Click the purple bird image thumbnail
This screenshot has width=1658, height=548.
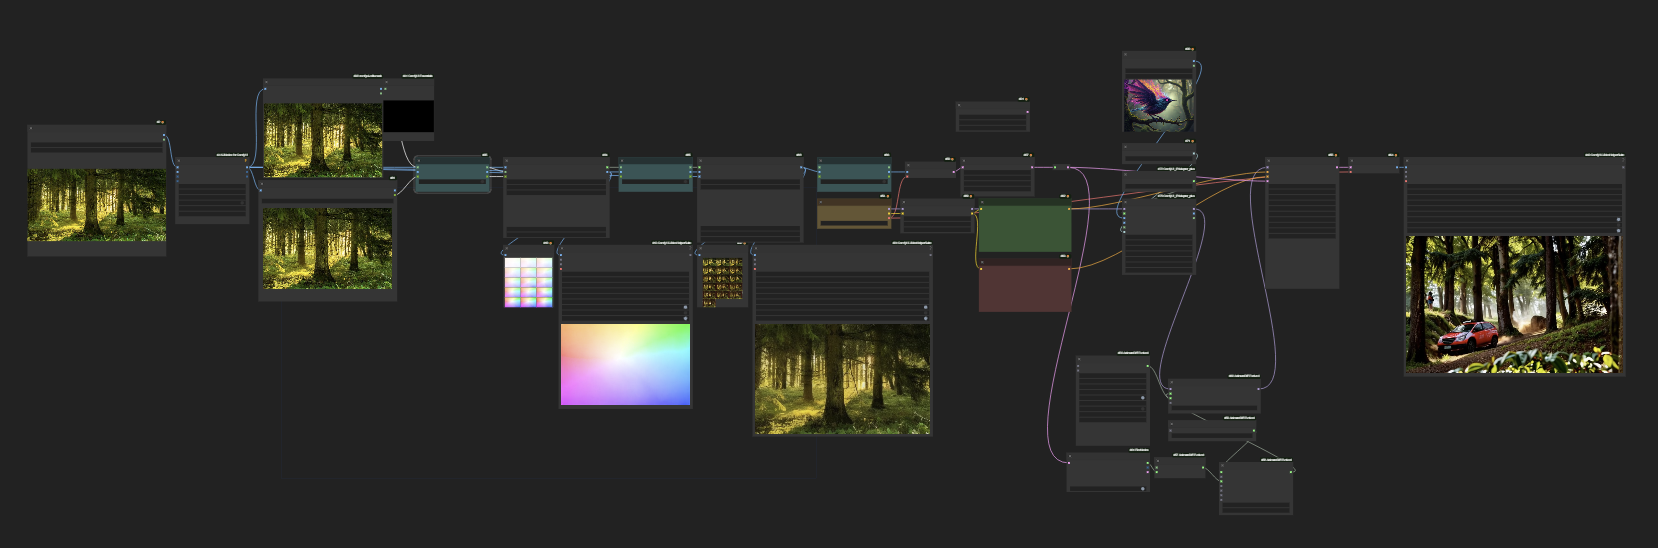[x=1158, y=105]
